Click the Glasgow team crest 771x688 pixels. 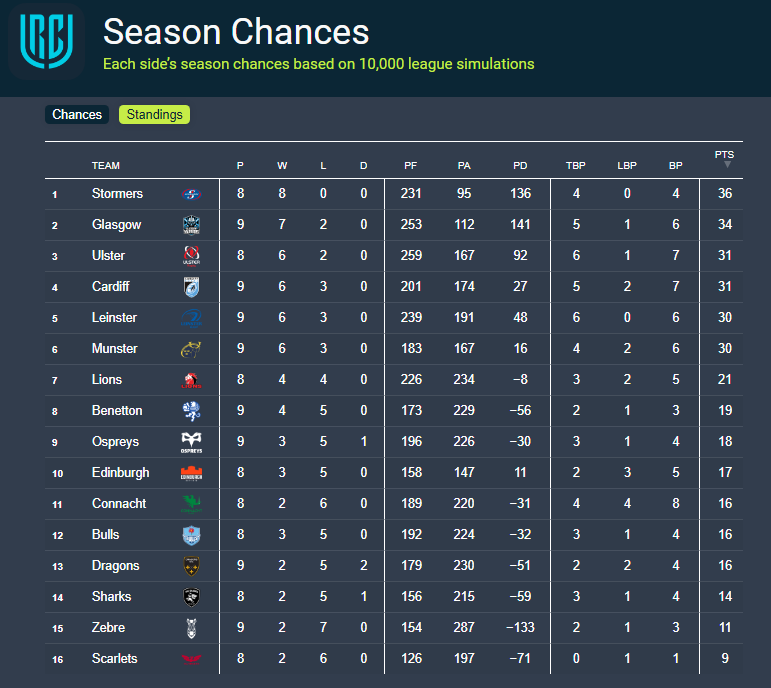[192, 225]
